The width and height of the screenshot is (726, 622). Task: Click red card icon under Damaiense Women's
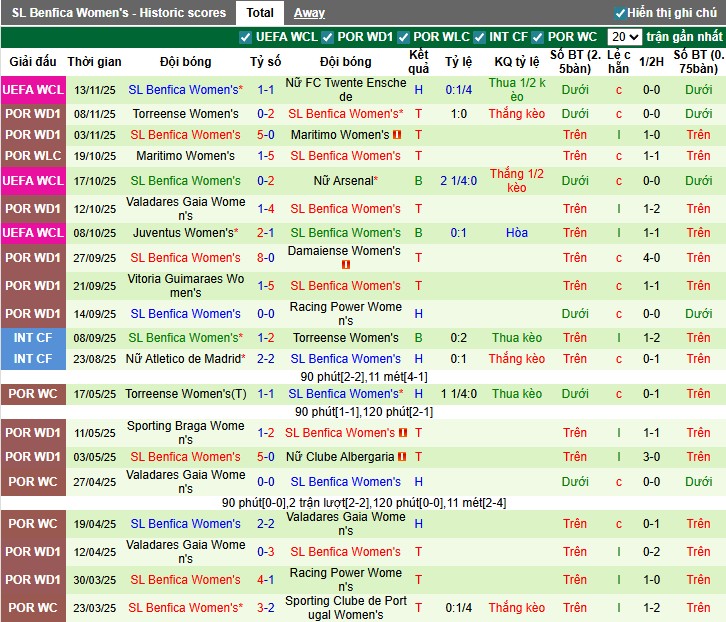tap(346, 265)
